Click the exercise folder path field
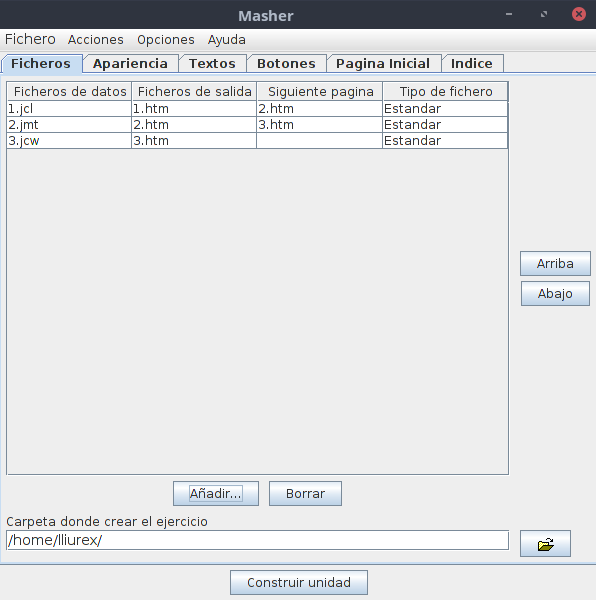The image size is (596, 600). 257,540
